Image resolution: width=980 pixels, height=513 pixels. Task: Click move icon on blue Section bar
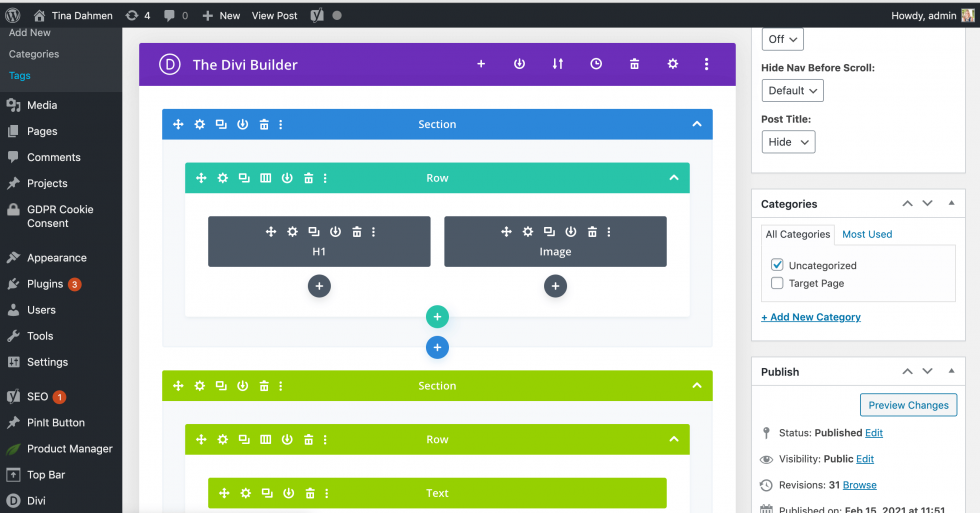178,124
